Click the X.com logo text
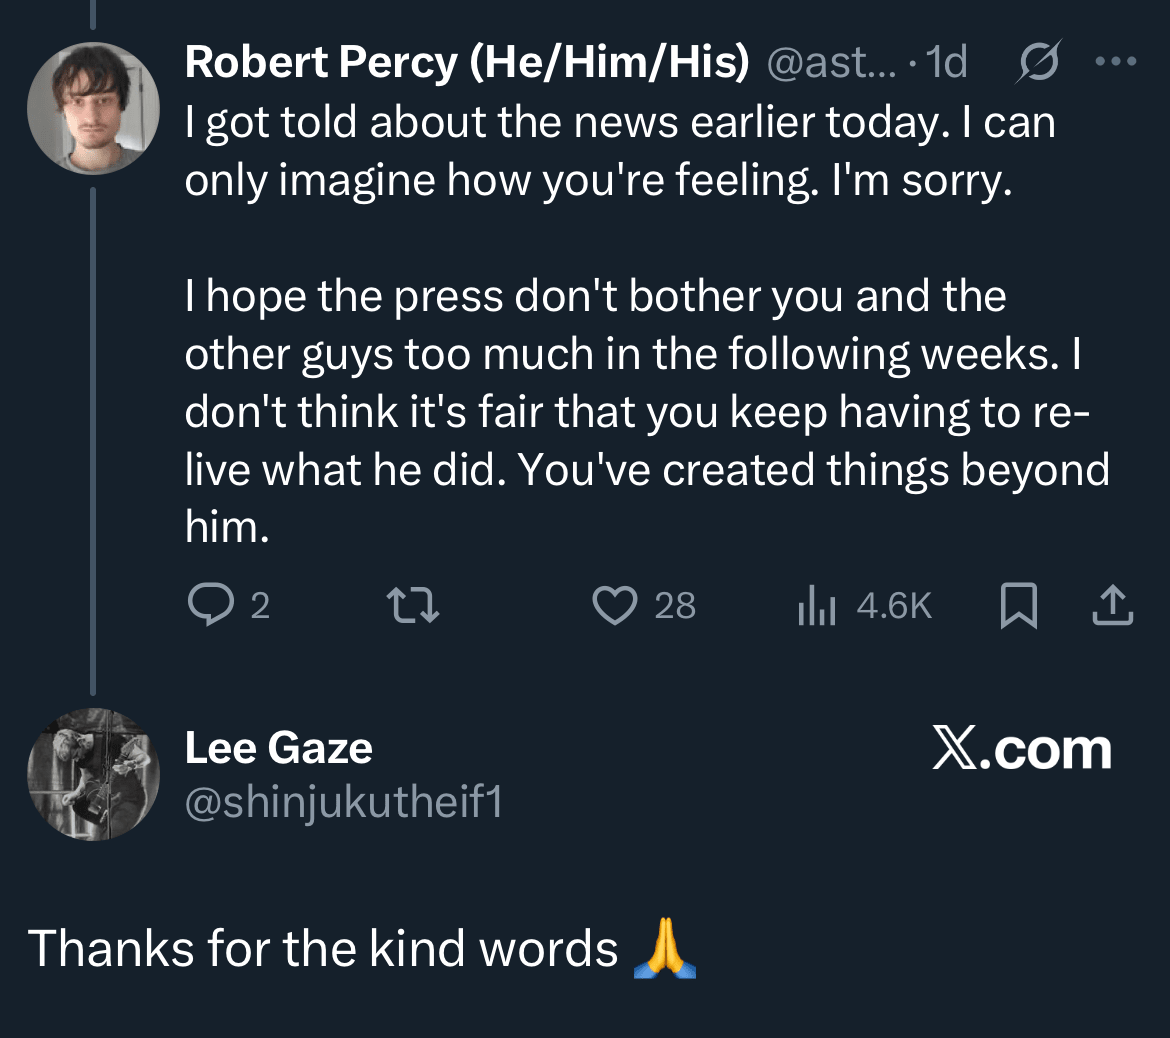The width and height of the screenshot is (1170, 1038). tap(1021, 750)
